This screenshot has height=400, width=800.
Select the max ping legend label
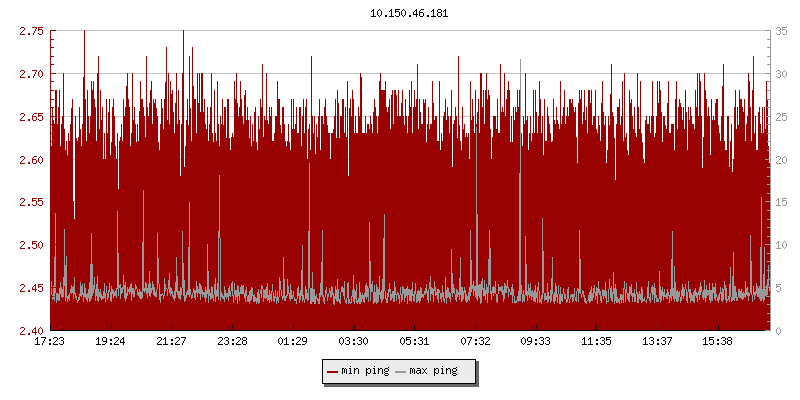(x=433, y=372)
